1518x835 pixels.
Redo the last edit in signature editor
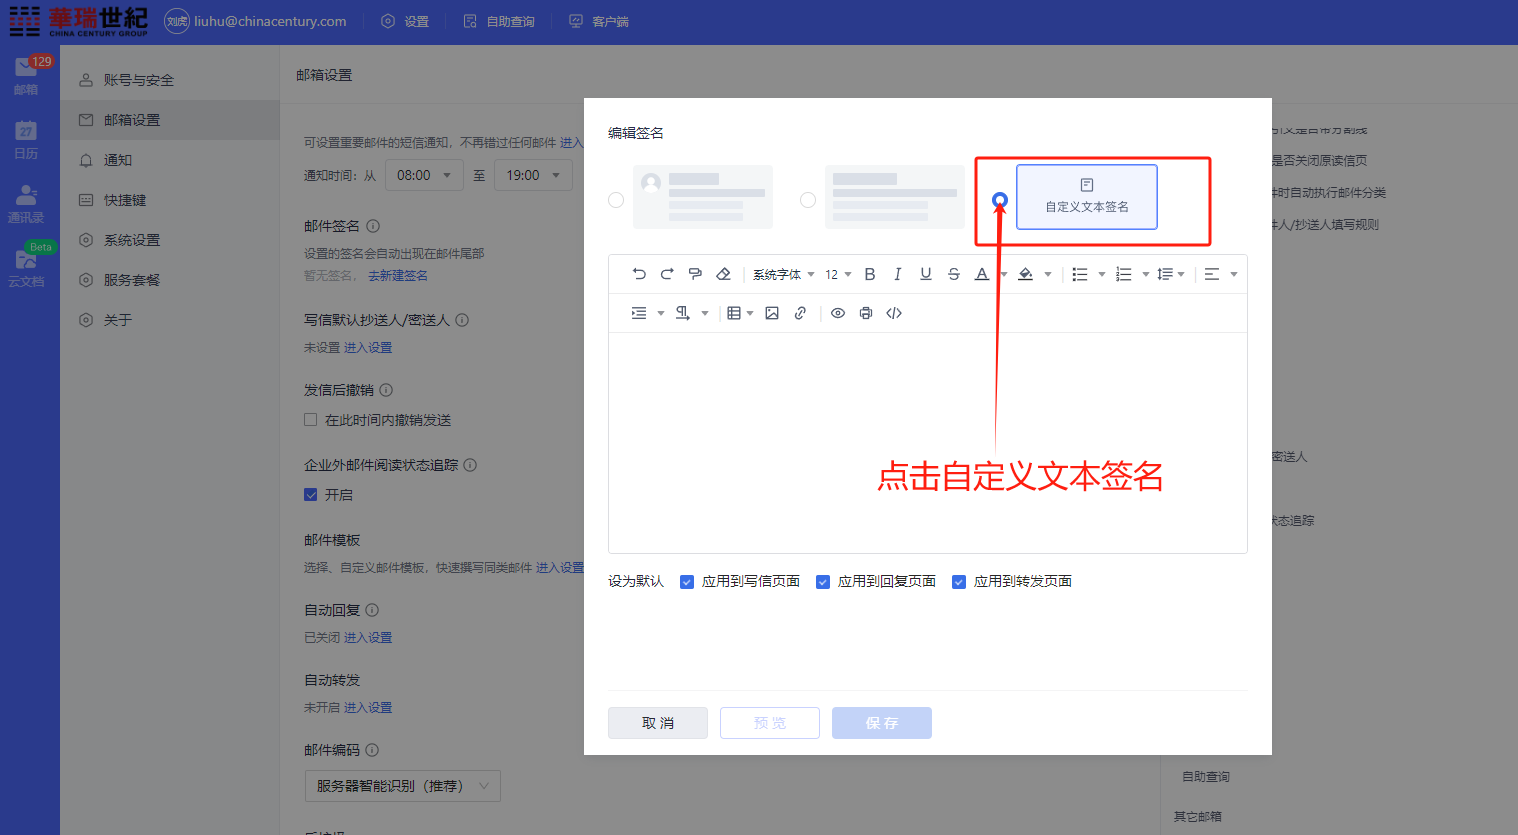click(x=667, y=274)
